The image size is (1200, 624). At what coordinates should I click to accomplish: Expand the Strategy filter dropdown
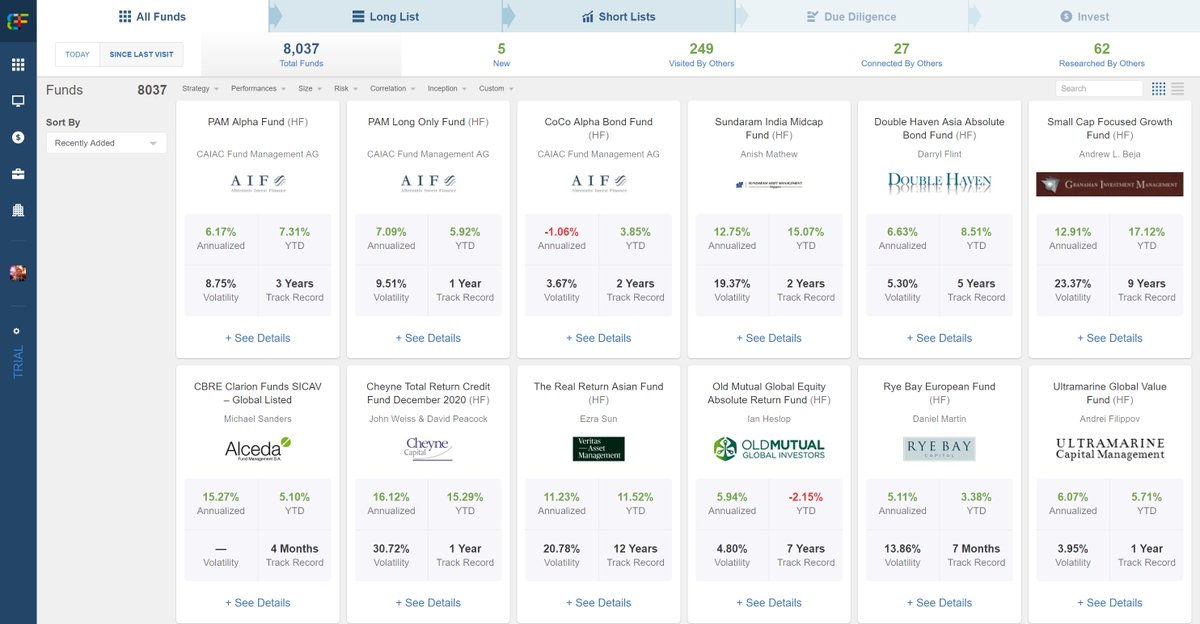pyautogui.click(x=199, y=89)
